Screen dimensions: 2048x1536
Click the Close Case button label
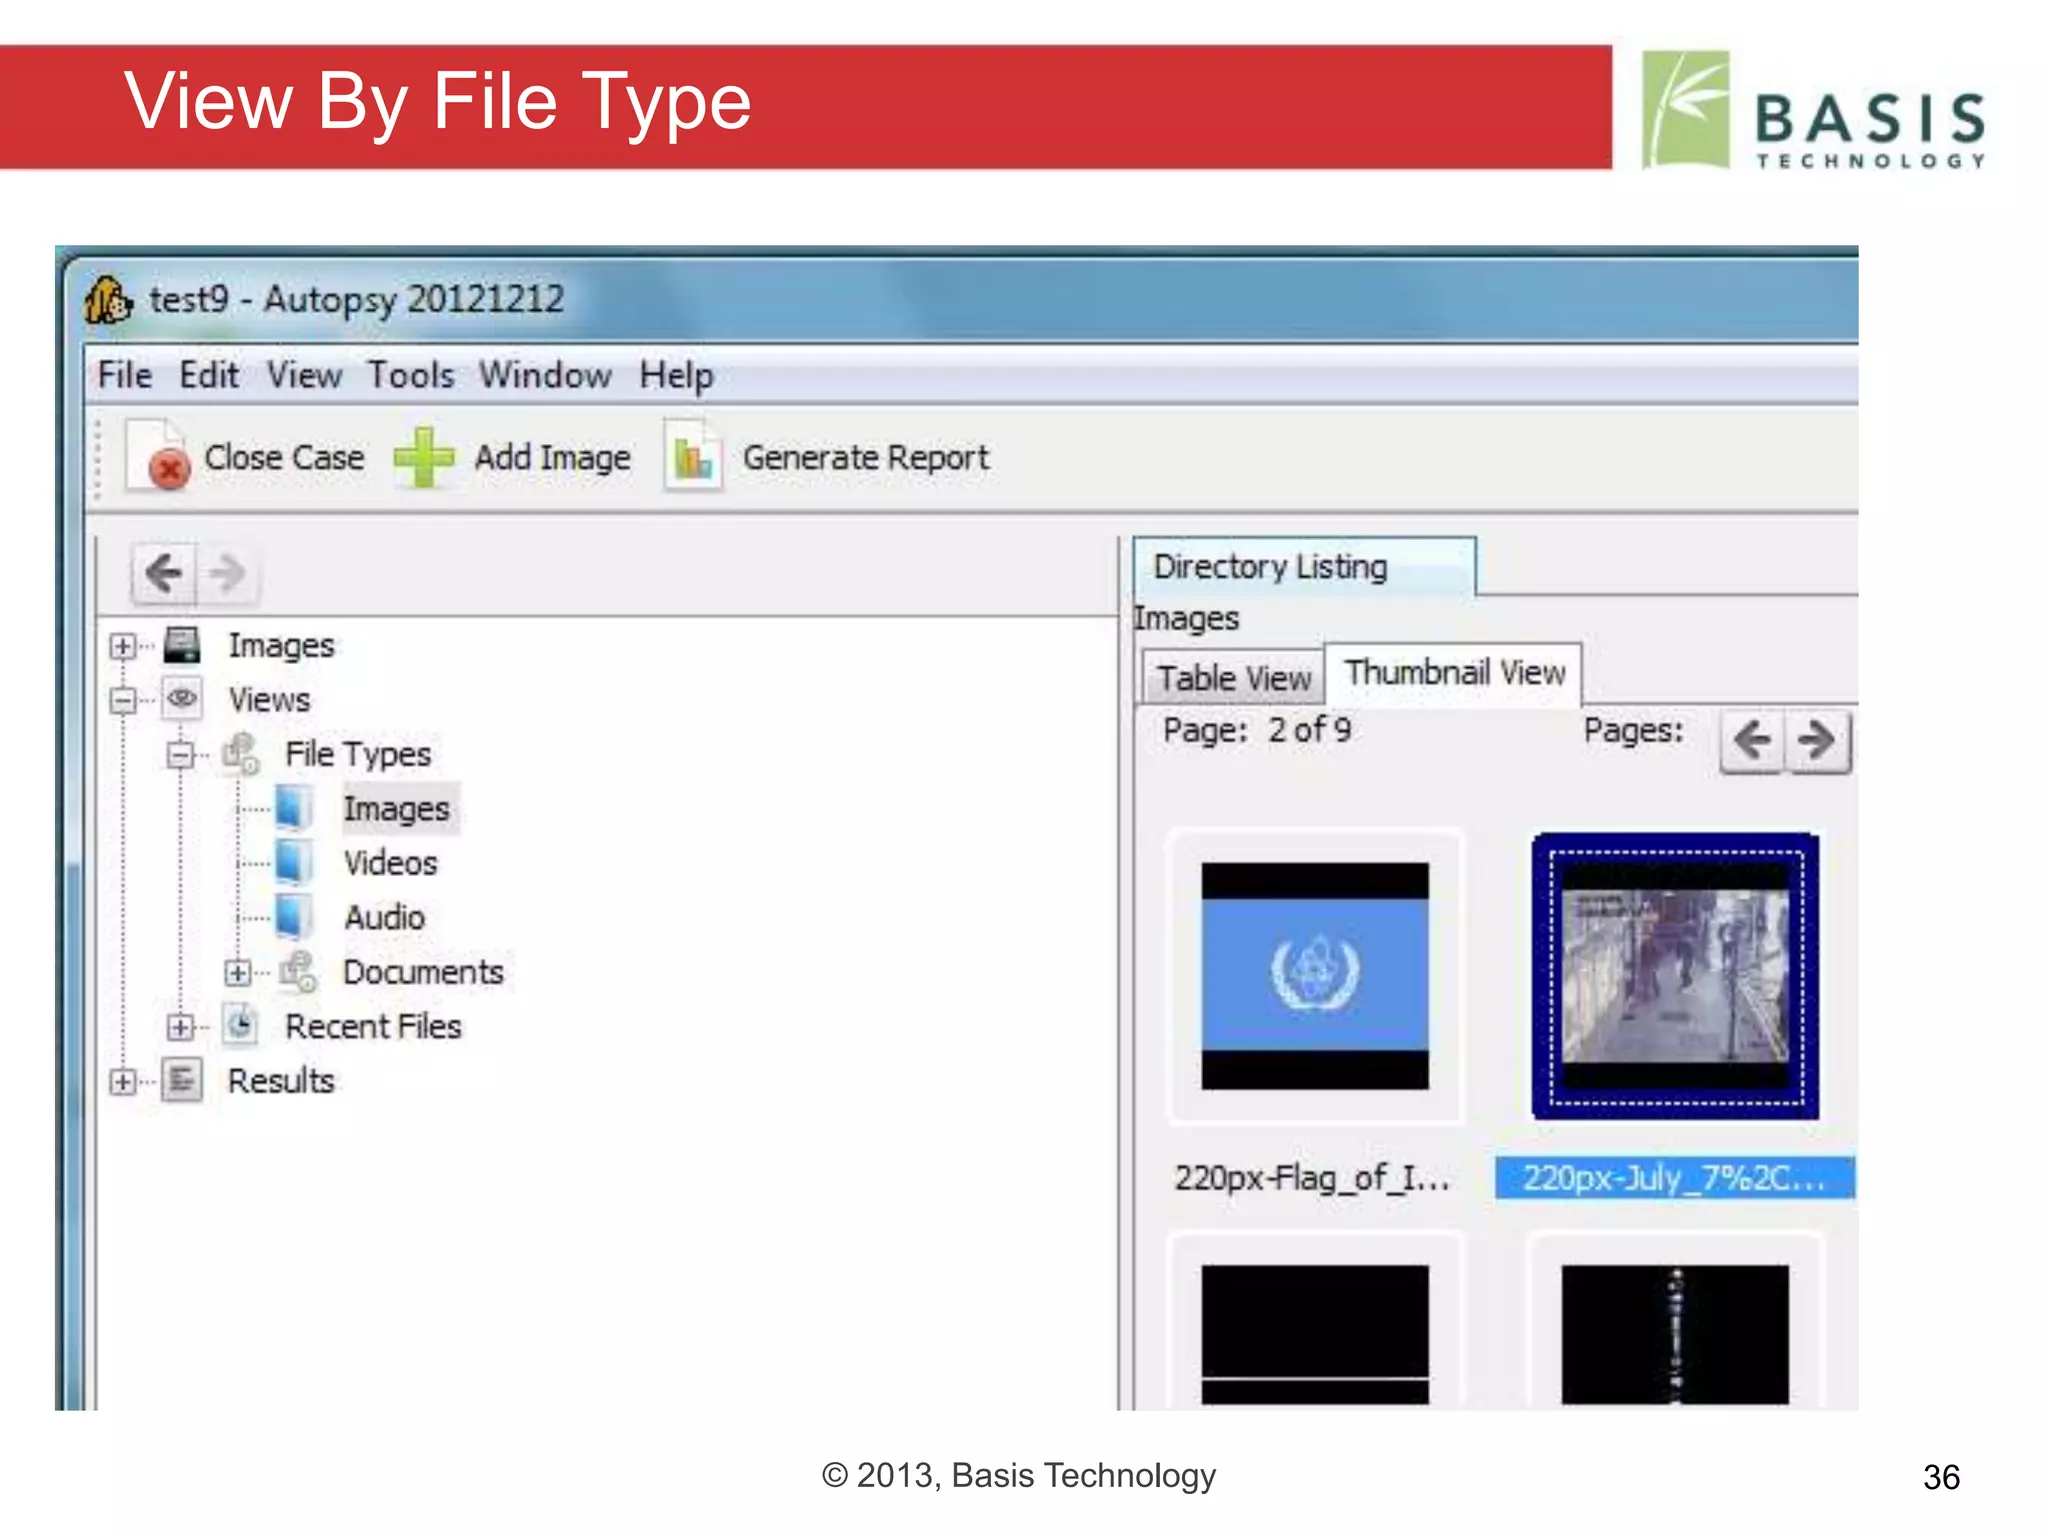tap(285, 457)
